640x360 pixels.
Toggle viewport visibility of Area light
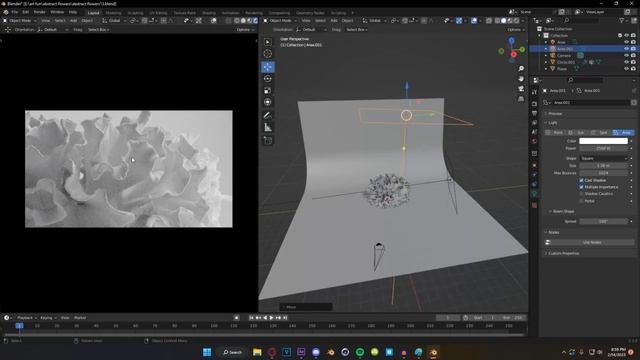pos(627,42)
